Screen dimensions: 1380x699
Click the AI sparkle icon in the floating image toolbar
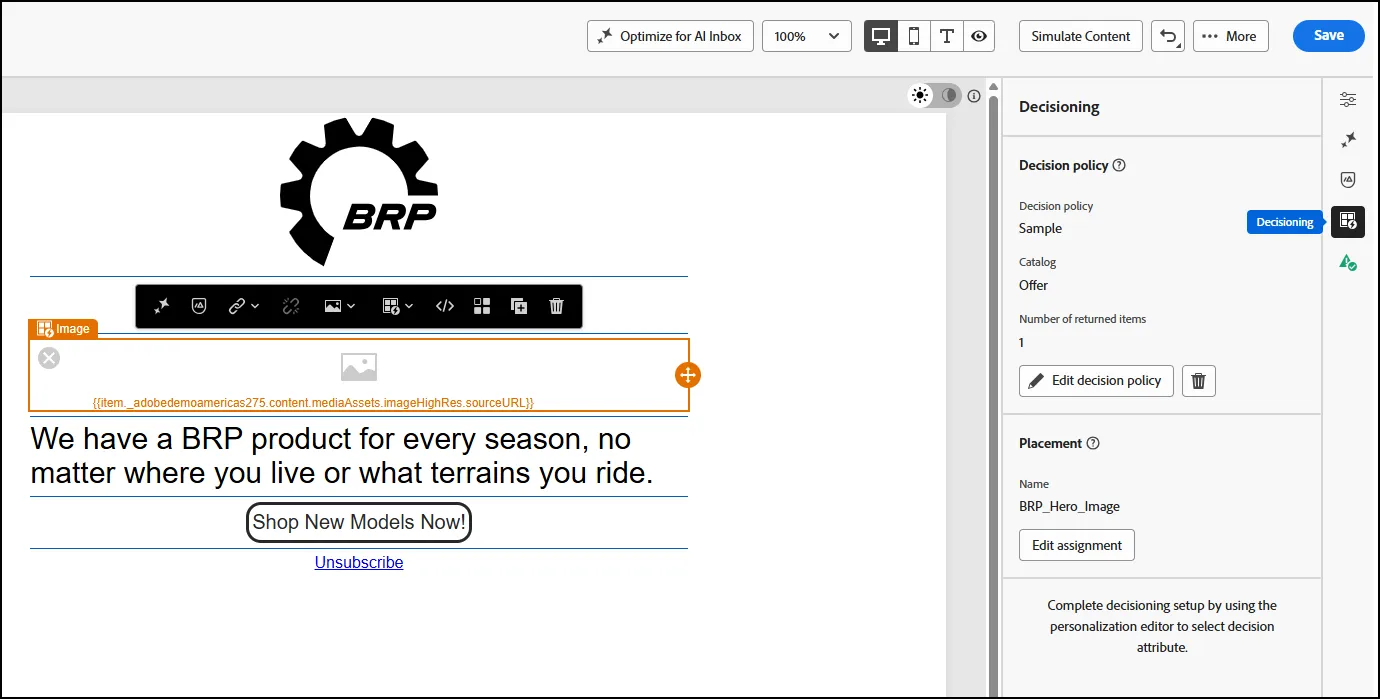click(x=161, y=307)
